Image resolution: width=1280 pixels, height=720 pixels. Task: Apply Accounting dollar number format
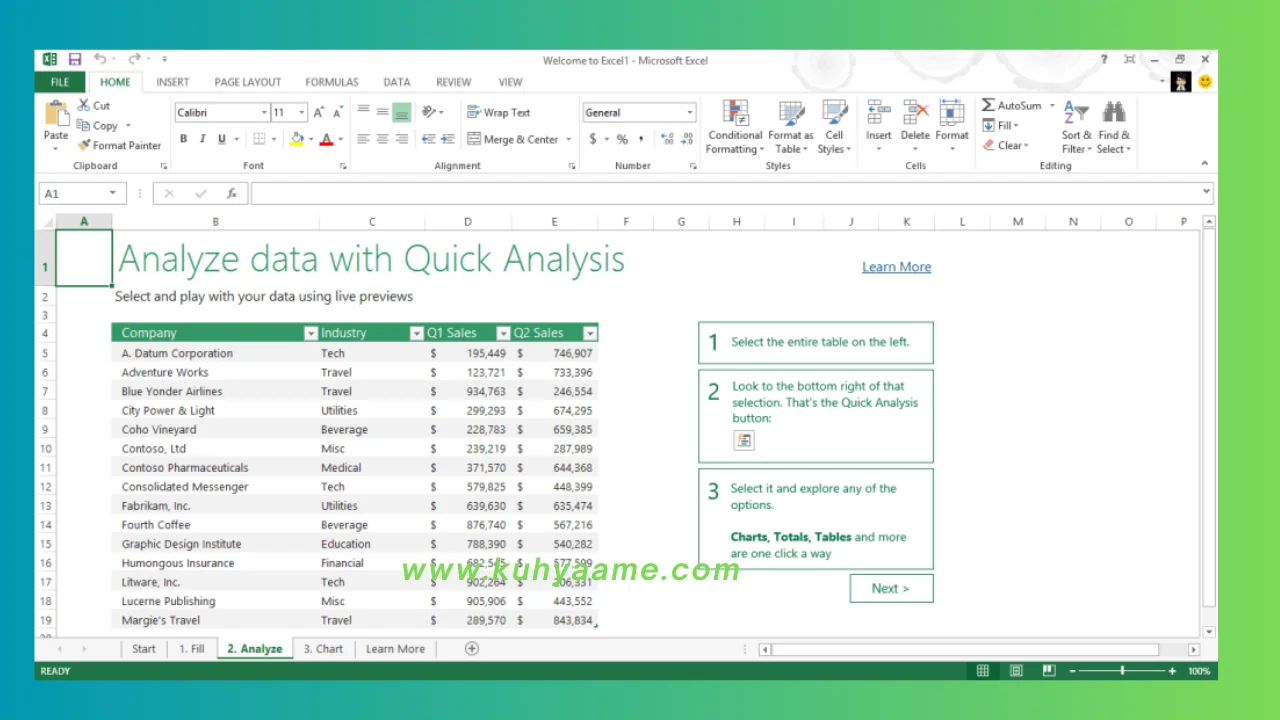pyautogui.click(x=593, y=139)
